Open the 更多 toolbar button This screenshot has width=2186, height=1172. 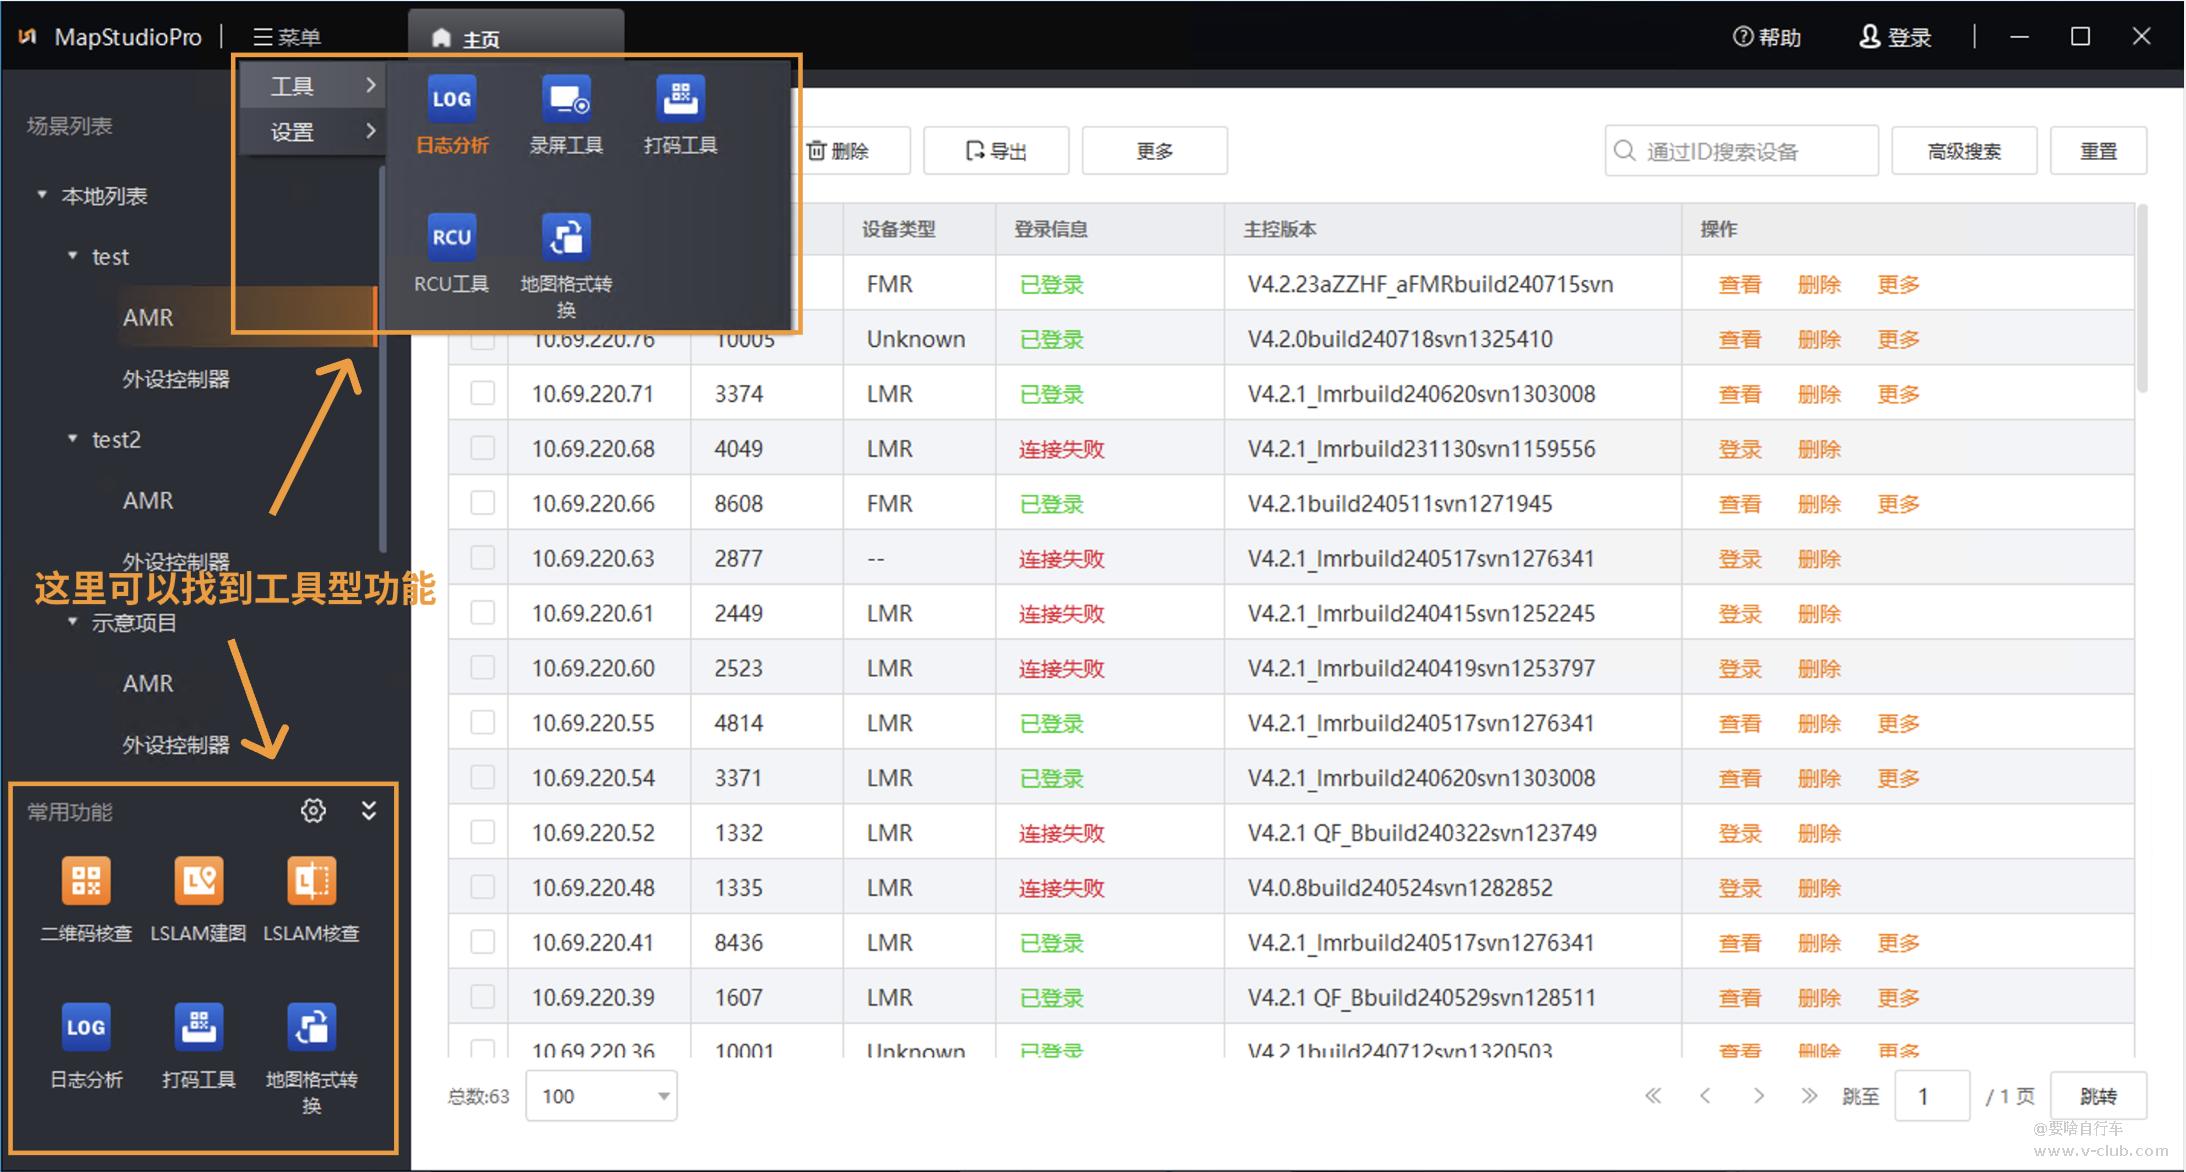click(1155, 151)
